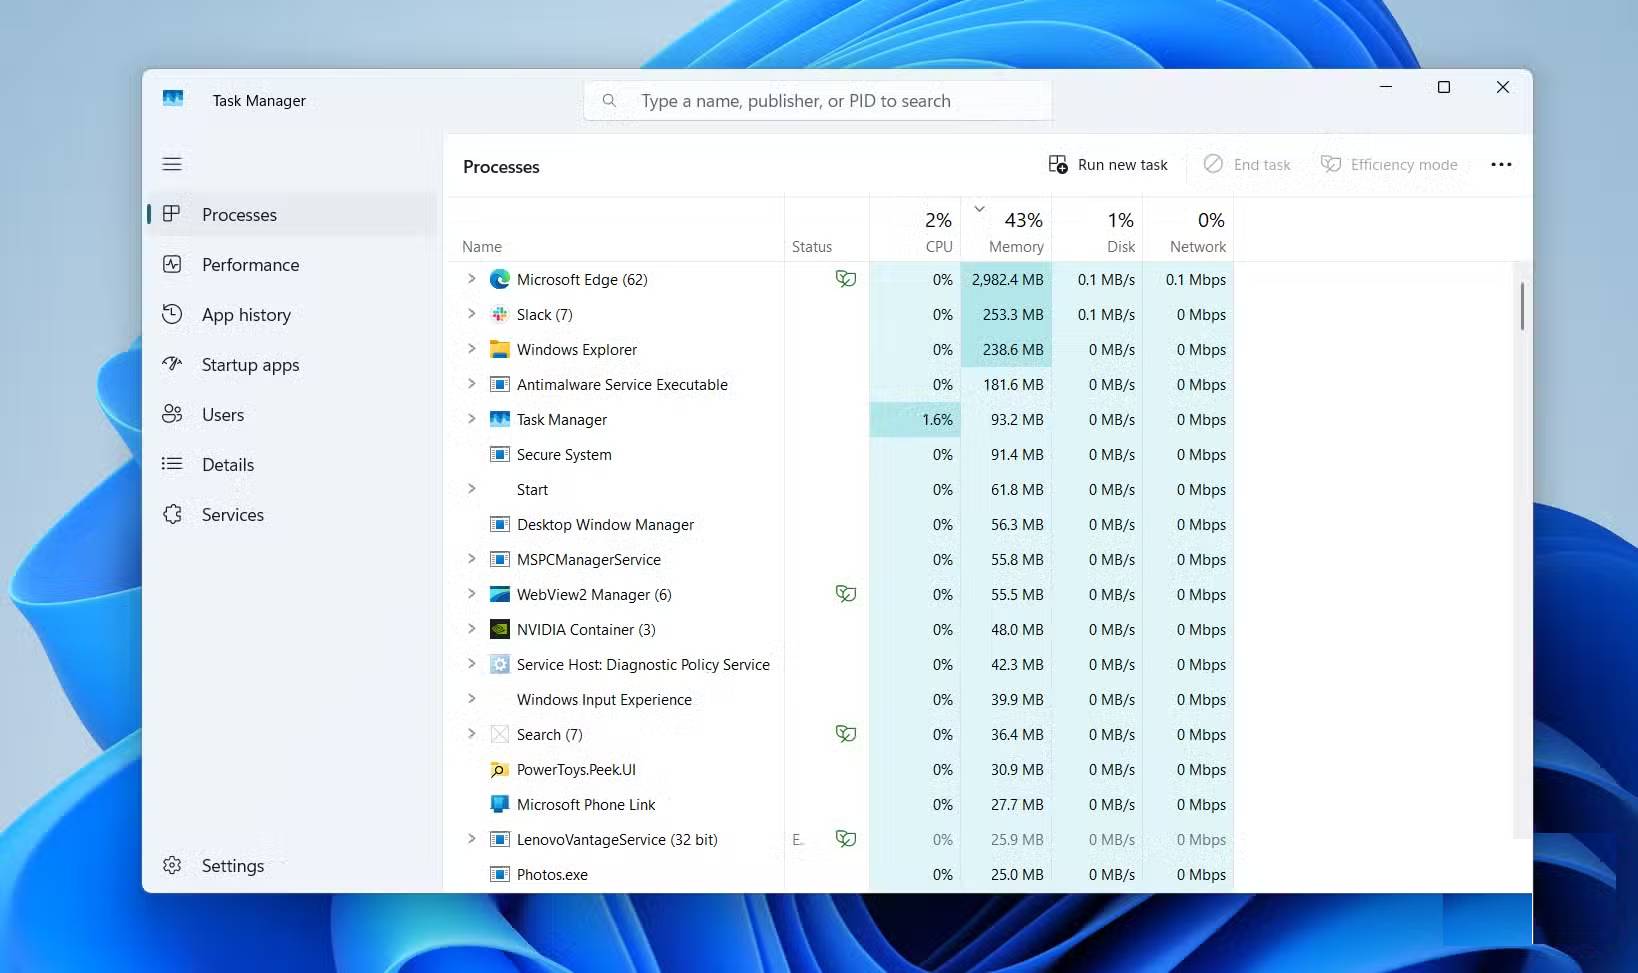Click the three-dot more options icon

click(1501, 165)
